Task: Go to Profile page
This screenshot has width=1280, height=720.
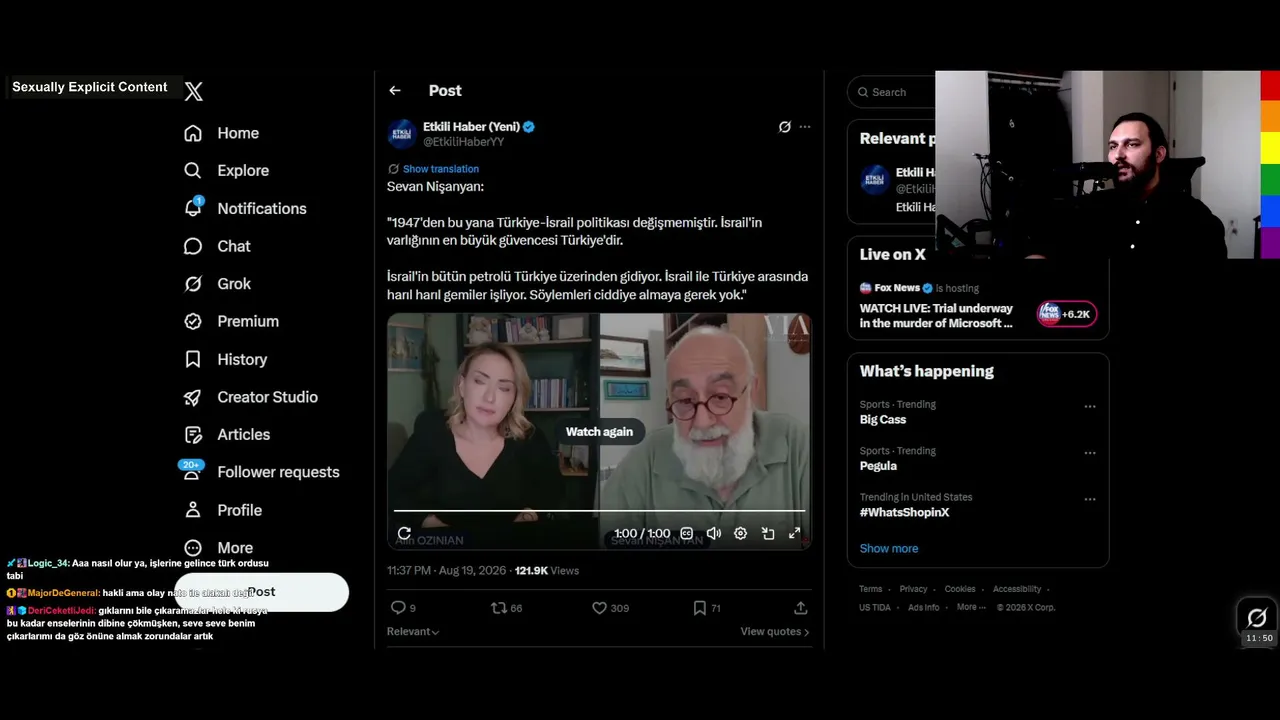Action: click(223, 510)
